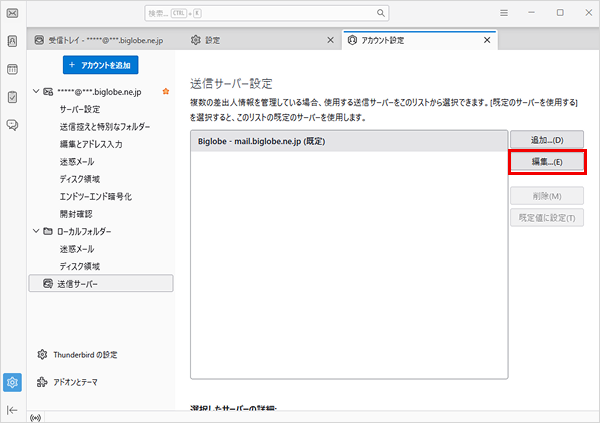This screenshot has height=423, width=600.
Task: Open the Calendar sidebar icon
Action: coord(12,69)
